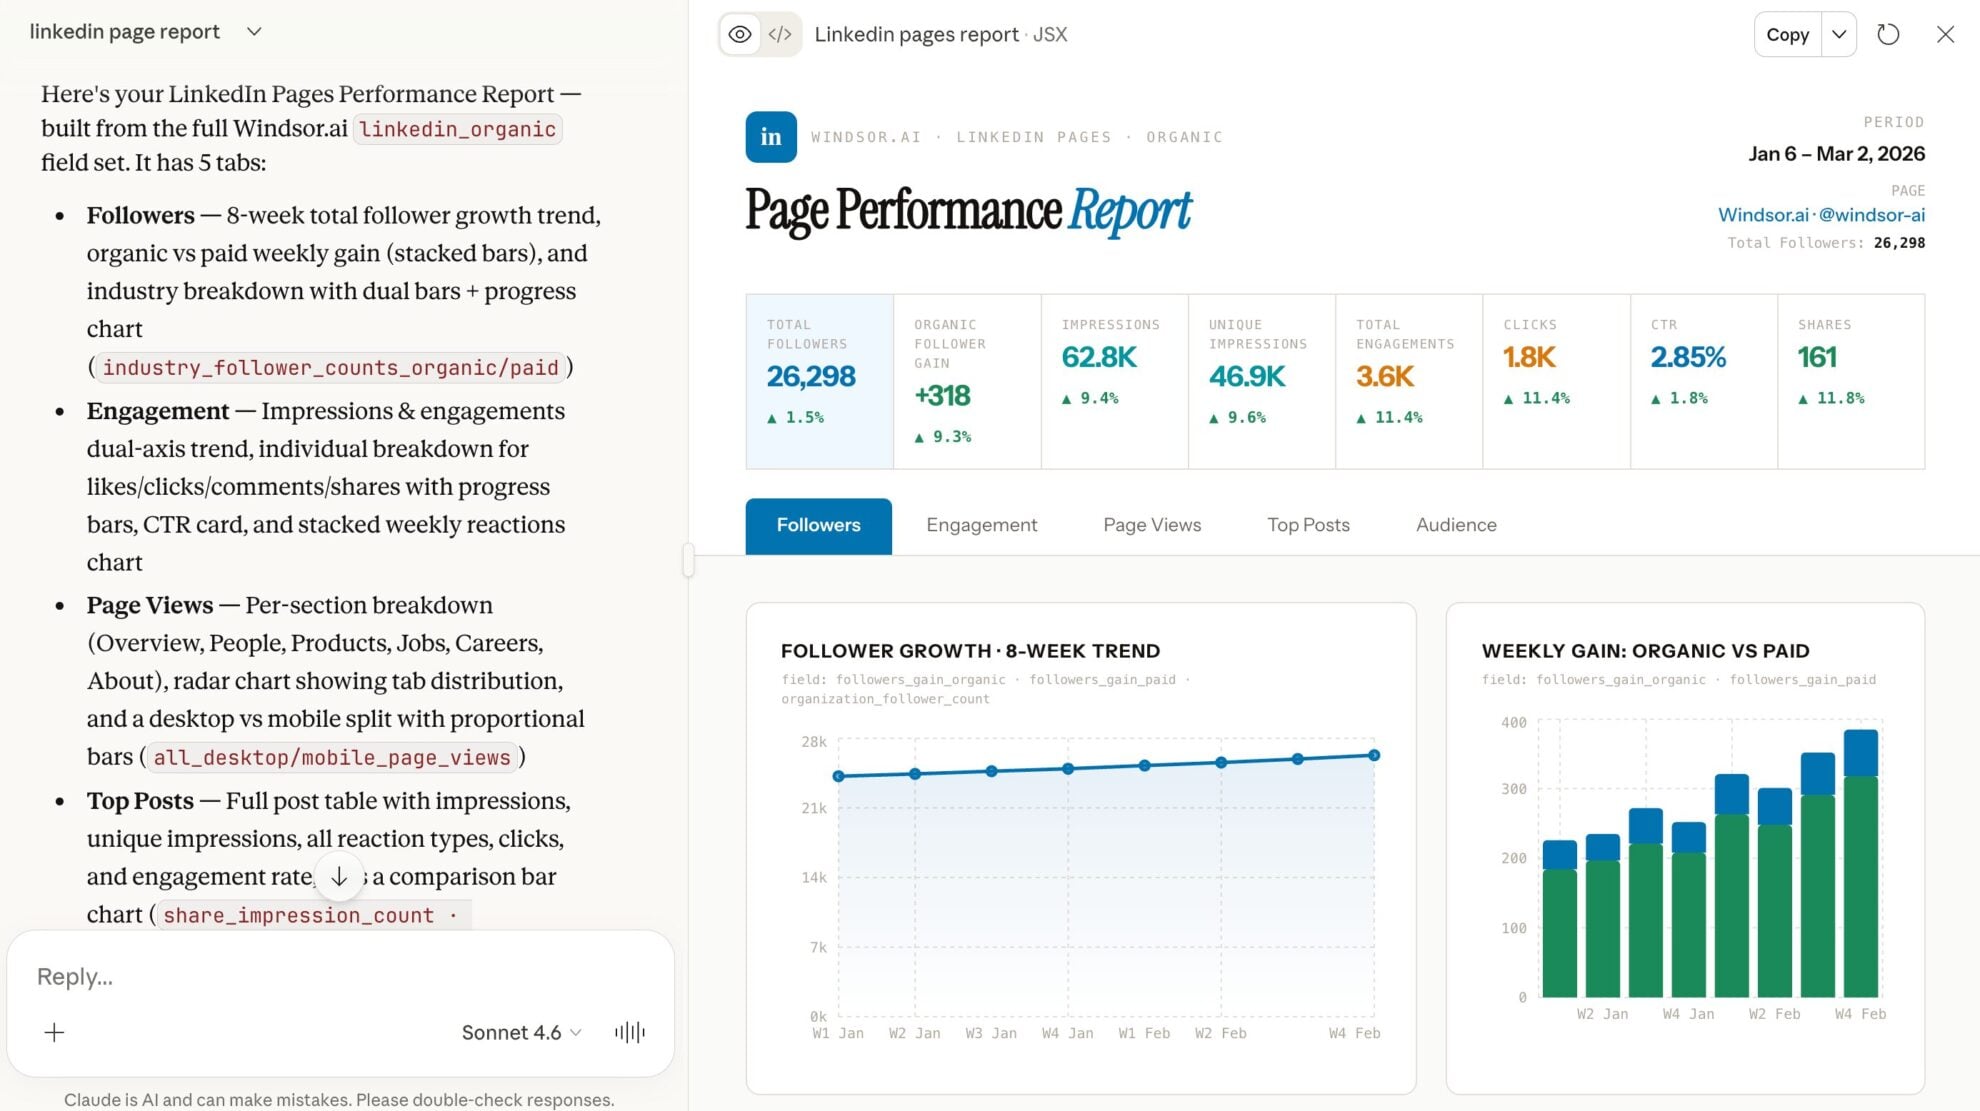Open the Copy options dropdown arrow
This screenshot has width=1980, height=1111.
[1838, 33]
